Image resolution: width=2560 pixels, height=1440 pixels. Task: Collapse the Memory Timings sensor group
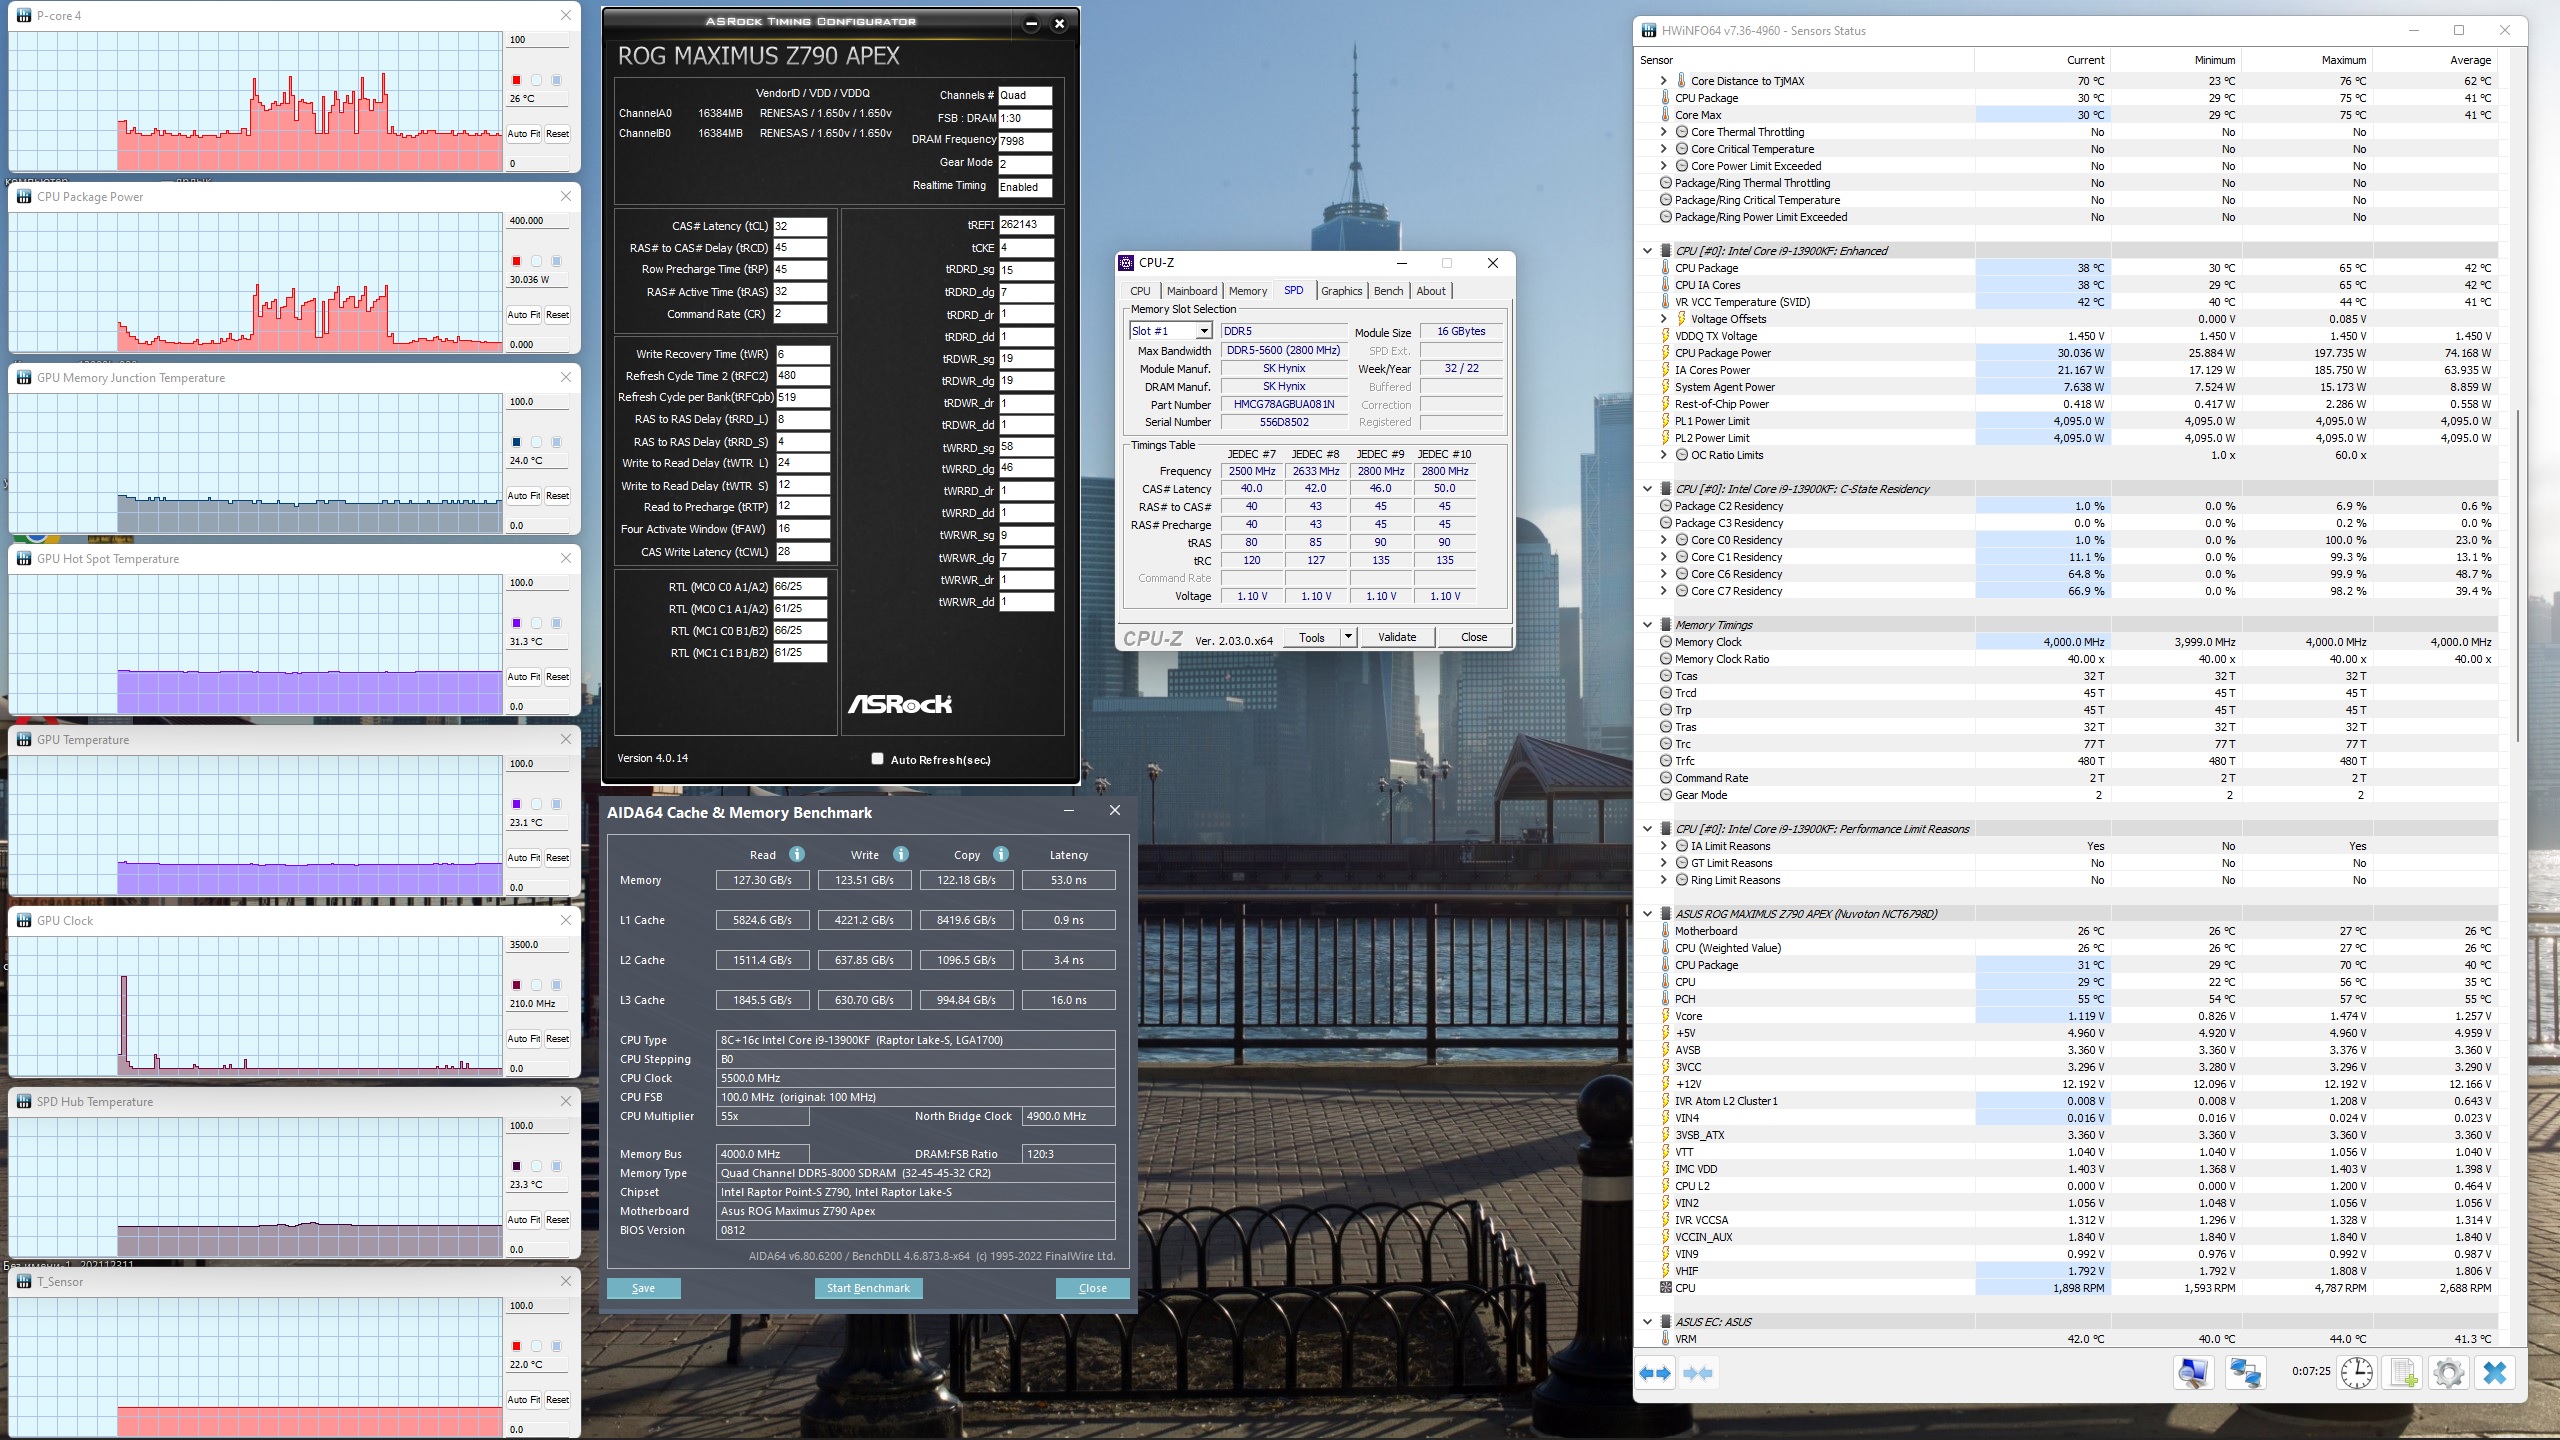pos(1648,625)
